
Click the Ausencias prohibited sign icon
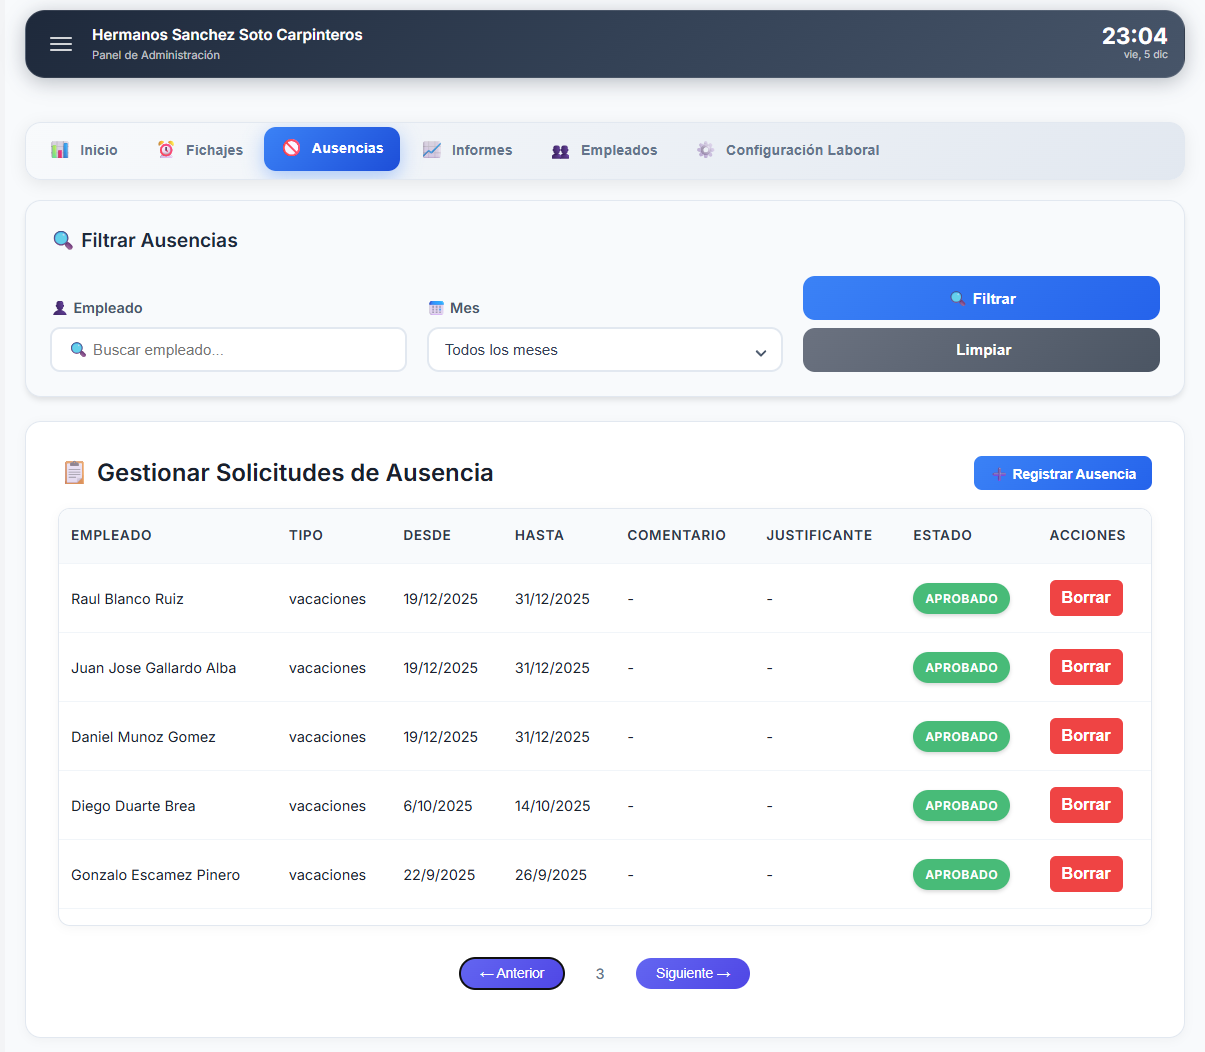(292, 148)
